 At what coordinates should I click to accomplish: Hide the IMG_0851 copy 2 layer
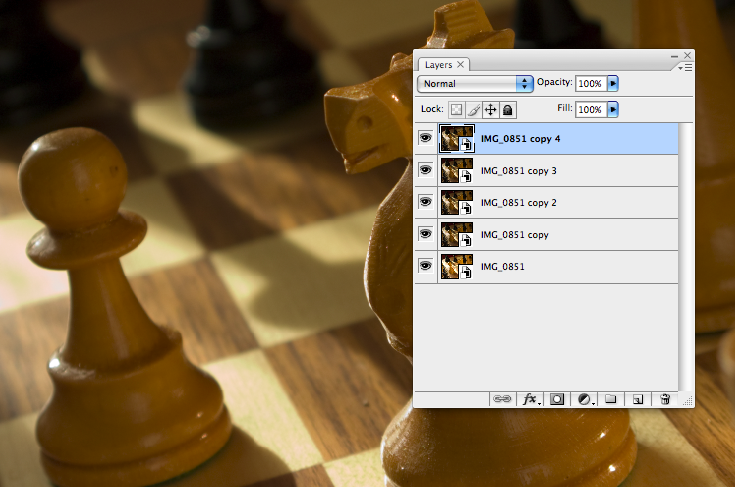(x=426, y=202)
